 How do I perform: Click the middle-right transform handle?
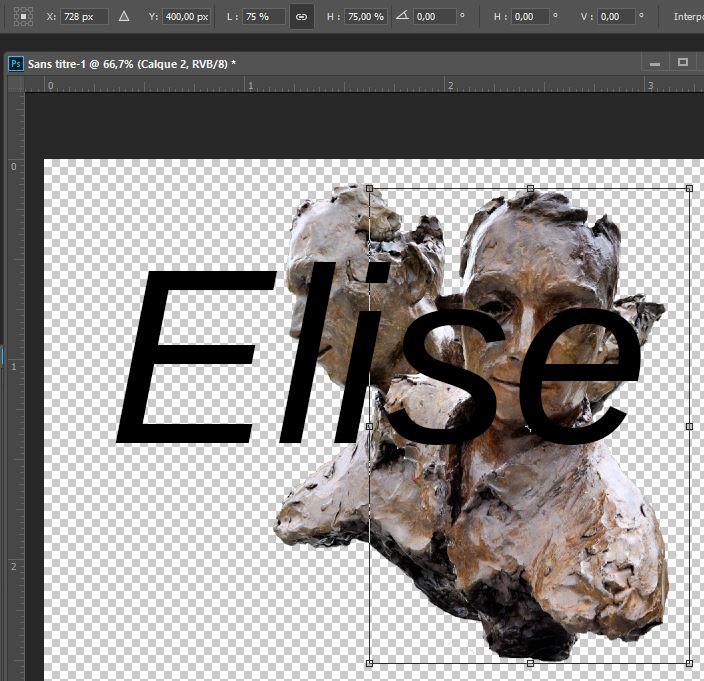[x=689, y=426]
